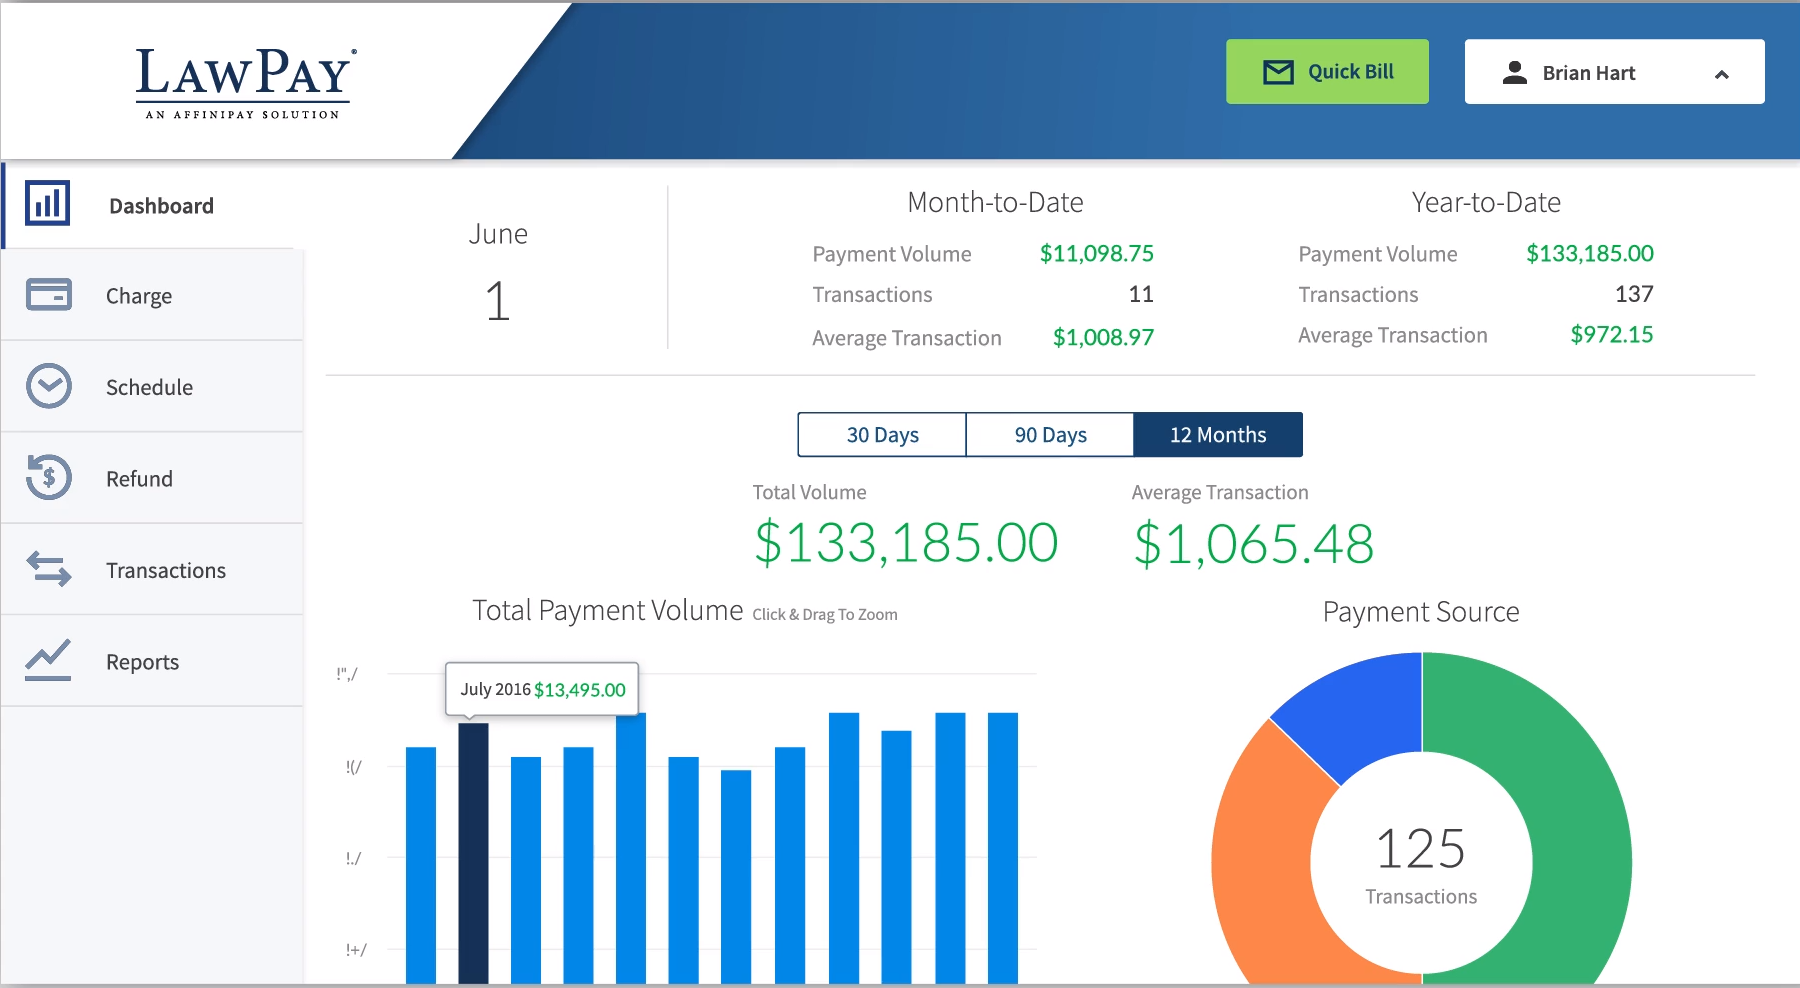Open the Refund section
Image resolution: width=1800 pixels, height=988 pixels.
(x=153, y=479)
